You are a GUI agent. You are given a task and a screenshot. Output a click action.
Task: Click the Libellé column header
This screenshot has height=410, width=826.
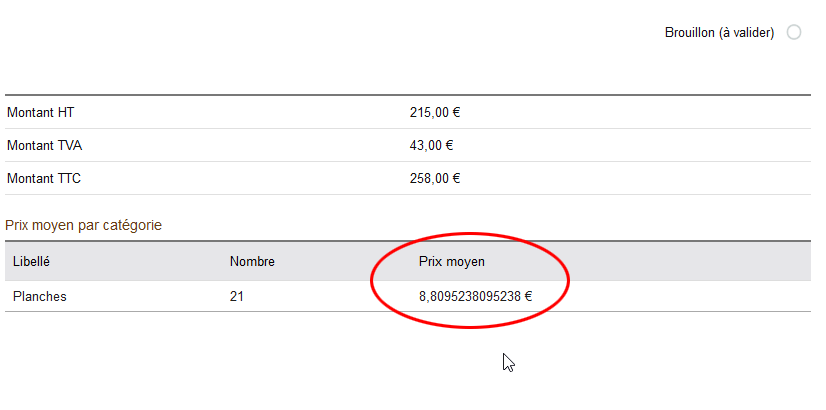coord(31,262)
